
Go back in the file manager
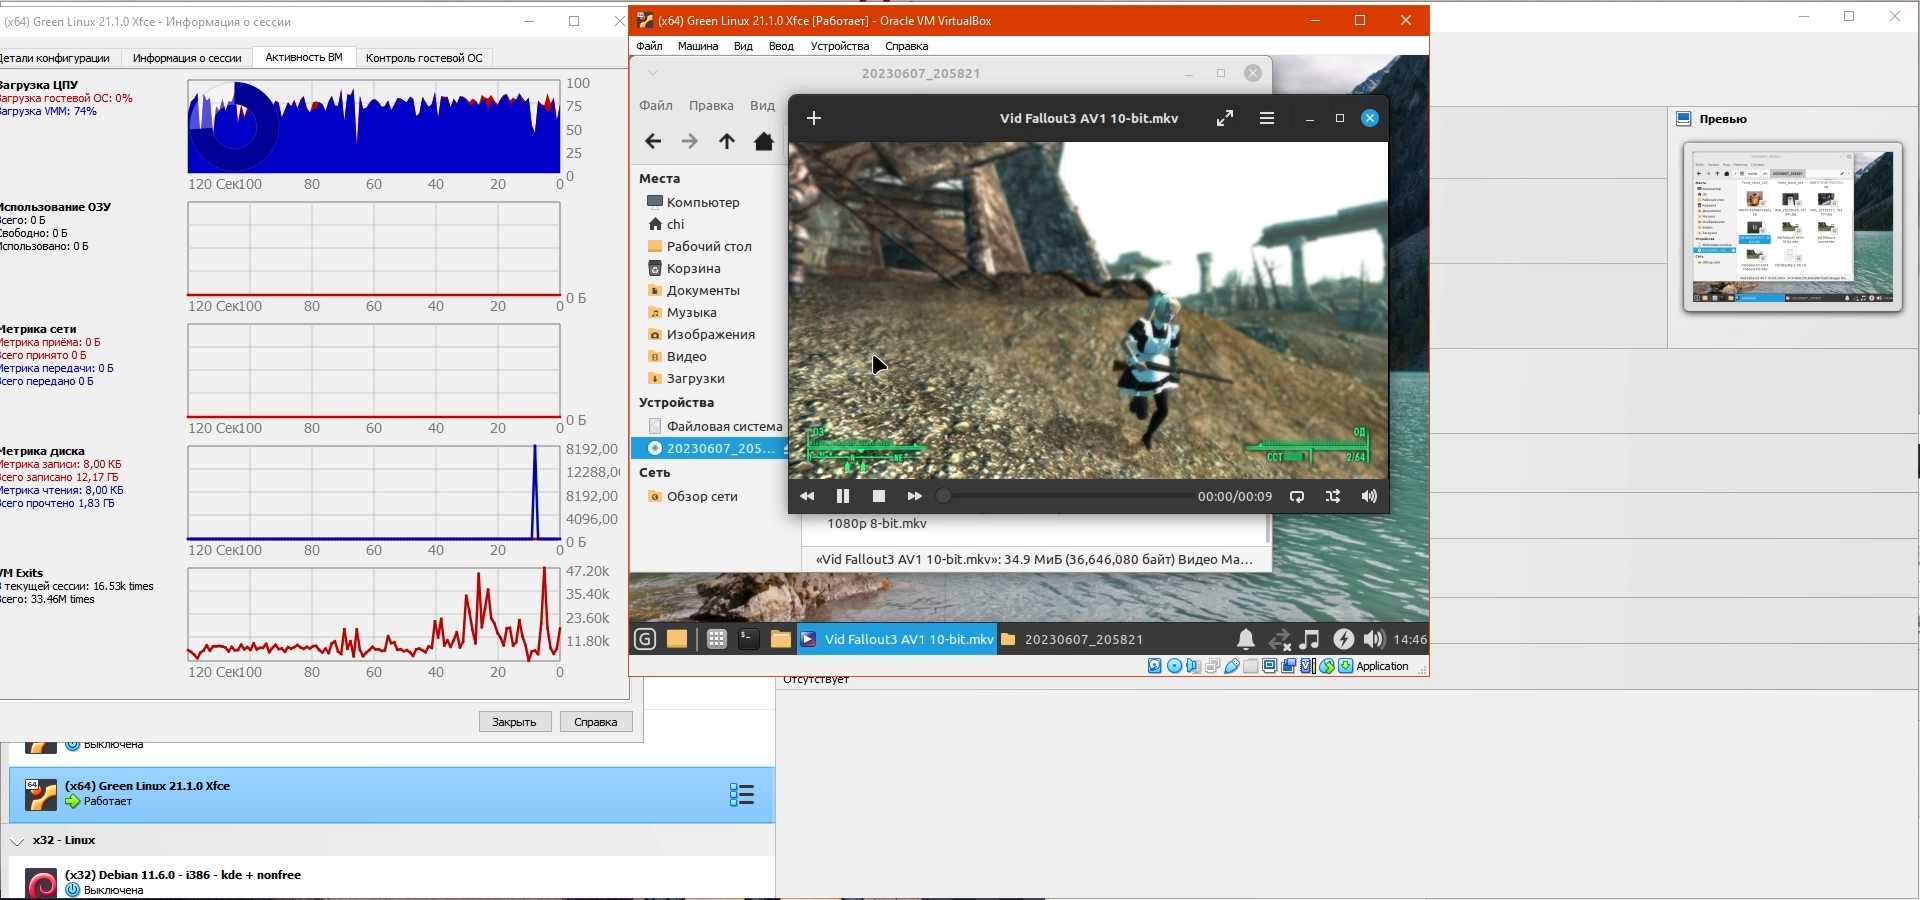click(x=653, y=141)
